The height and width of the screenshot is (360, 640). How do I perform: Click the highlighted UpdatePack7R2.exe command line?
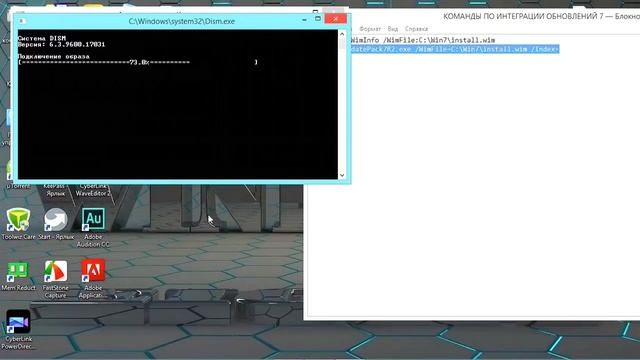(455, 49)
